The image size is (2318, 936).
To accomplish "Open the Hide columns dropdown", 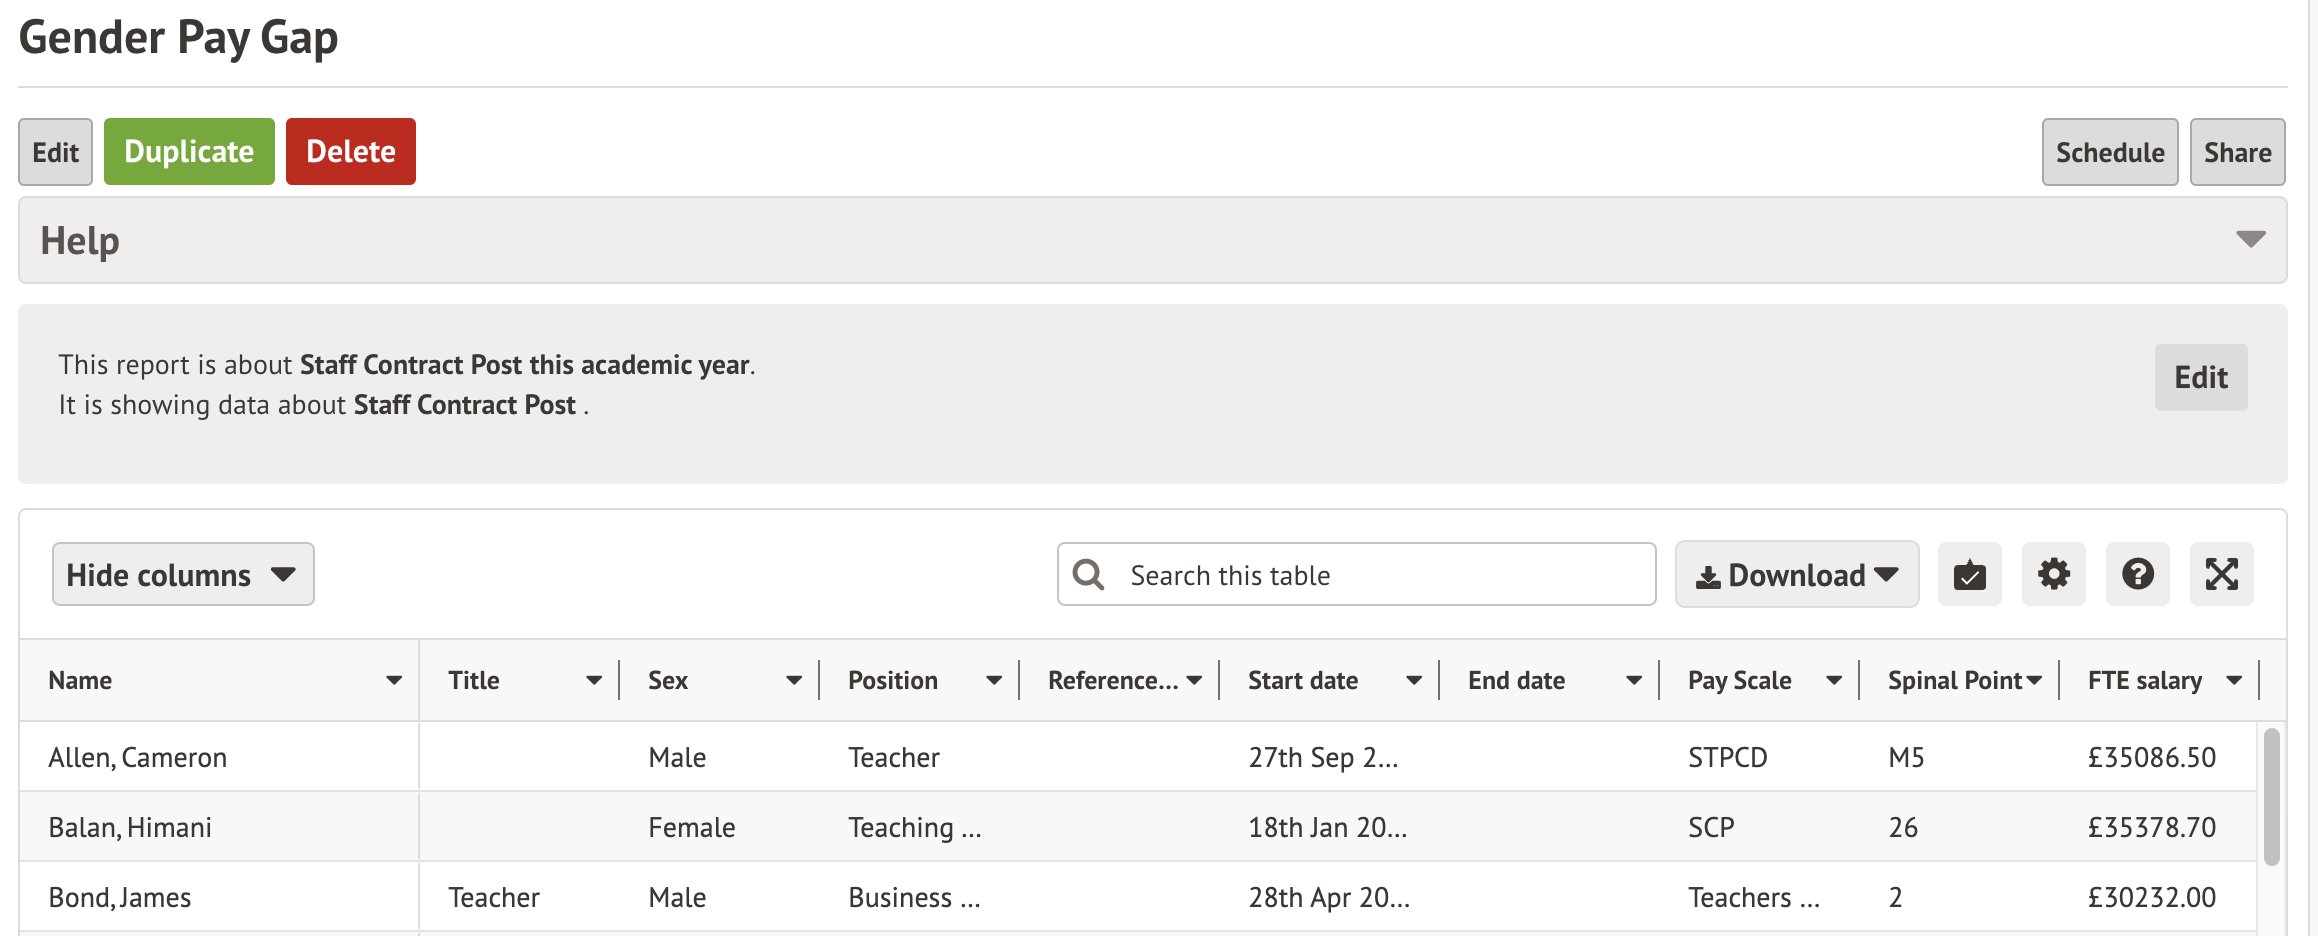I will pos(183,575).
